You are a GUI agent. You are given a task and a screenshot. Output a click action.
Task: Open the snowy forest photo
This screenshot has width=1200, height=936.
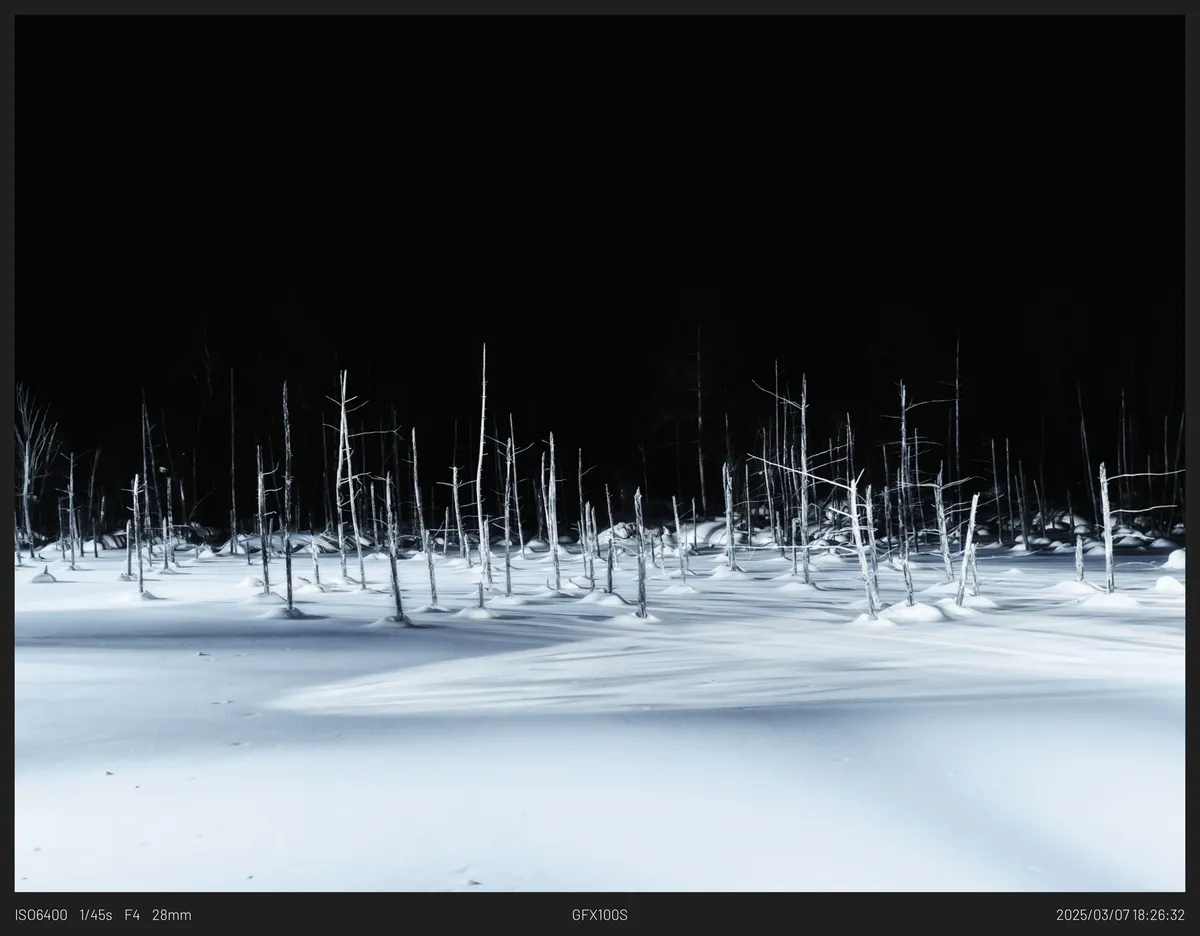coord(600,453)
